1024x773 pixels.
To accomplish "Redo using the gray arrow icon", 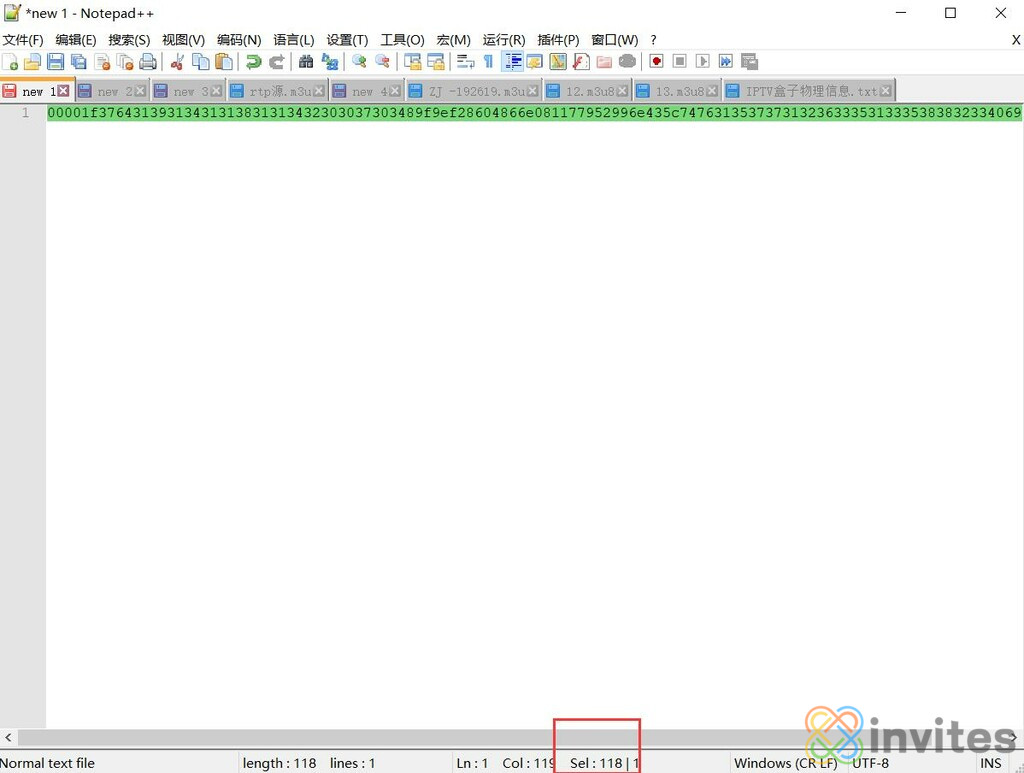I will point(276,61).
